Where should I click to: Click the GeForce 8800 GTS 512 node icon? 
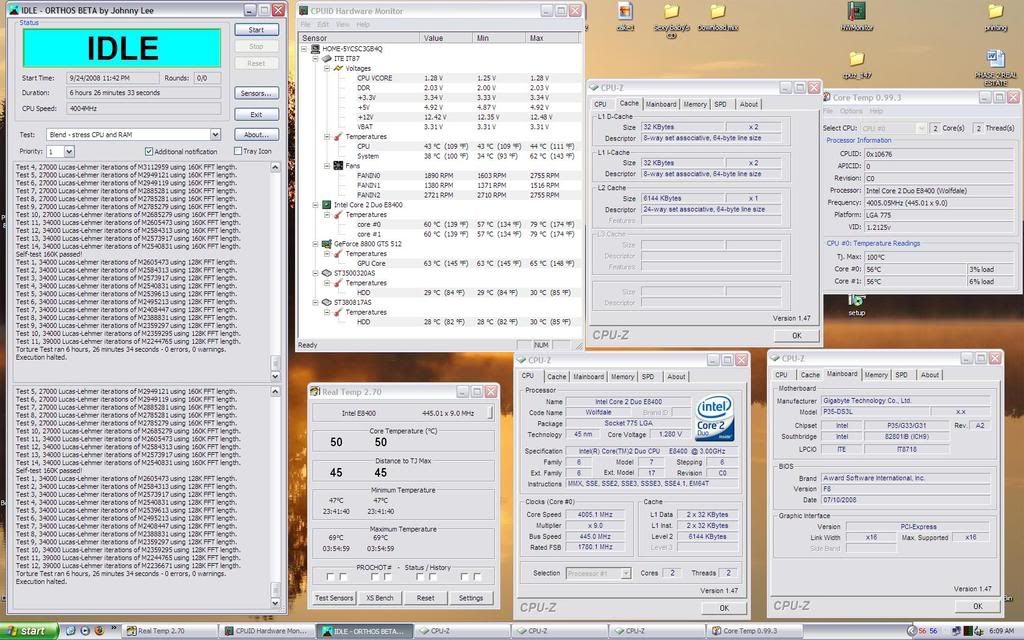point(315,243)
